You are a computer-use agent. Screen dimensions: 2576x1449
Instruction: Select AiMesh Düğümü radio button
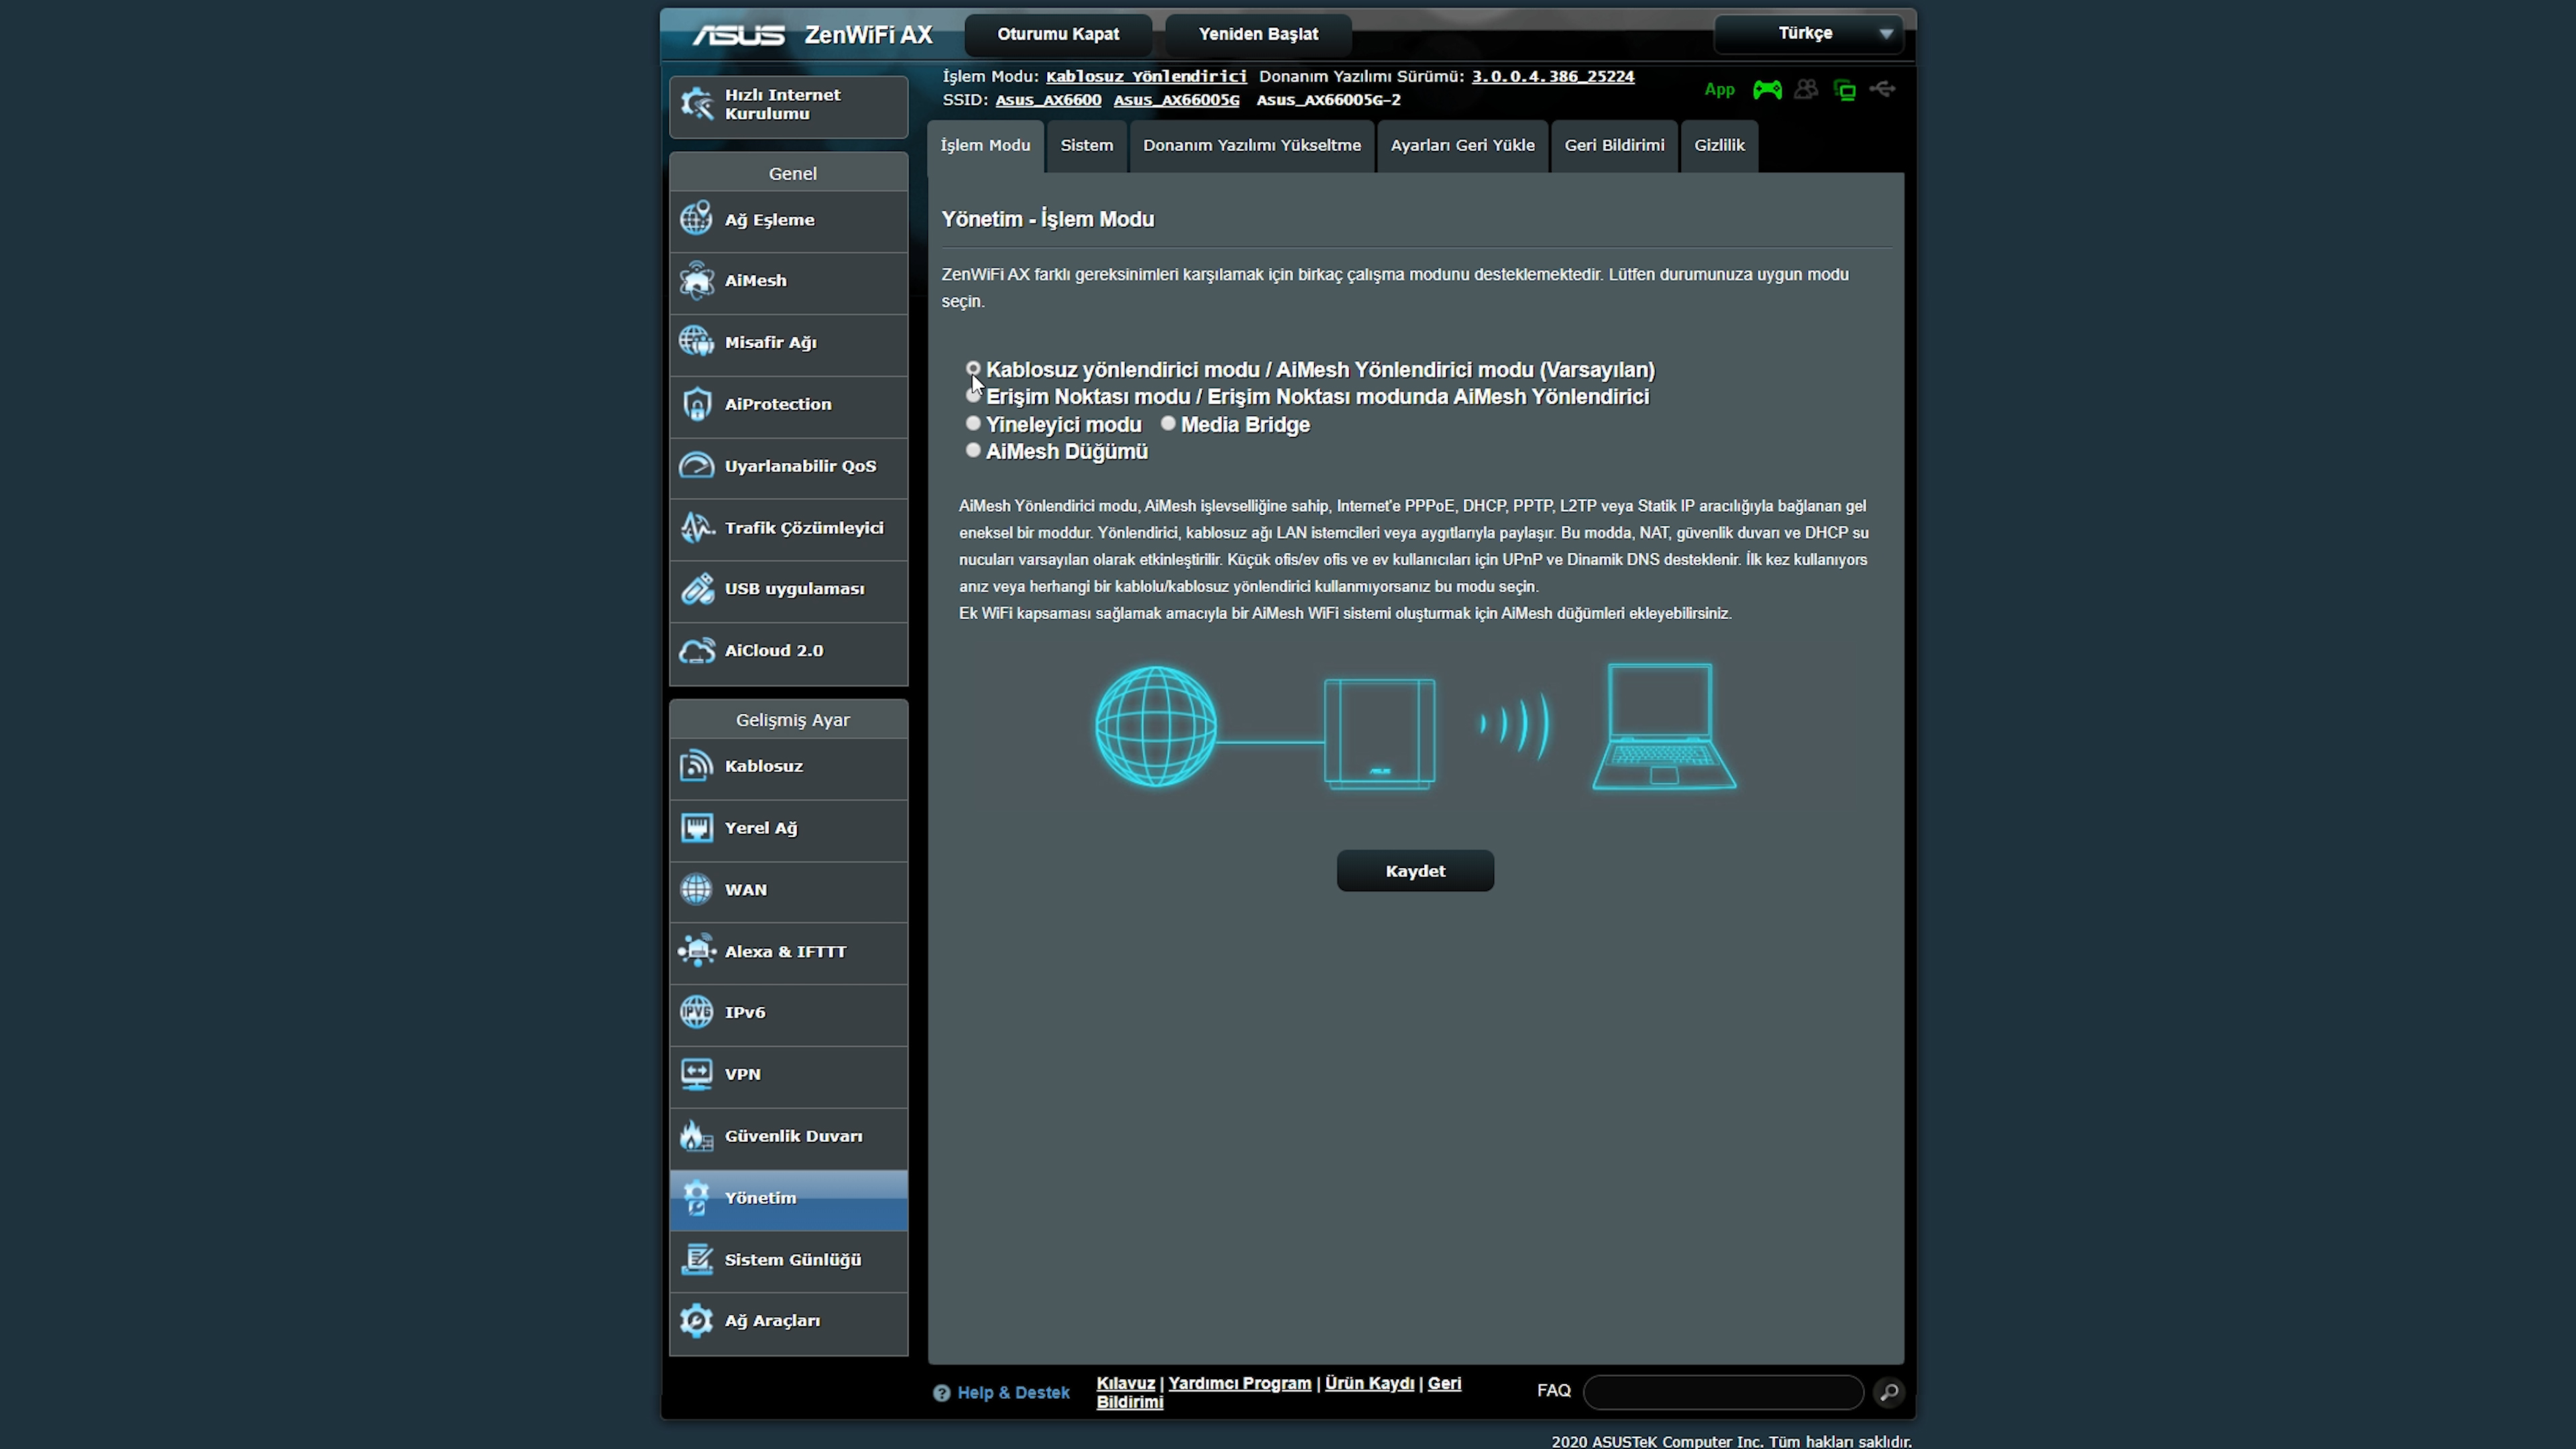pos(973,451)
